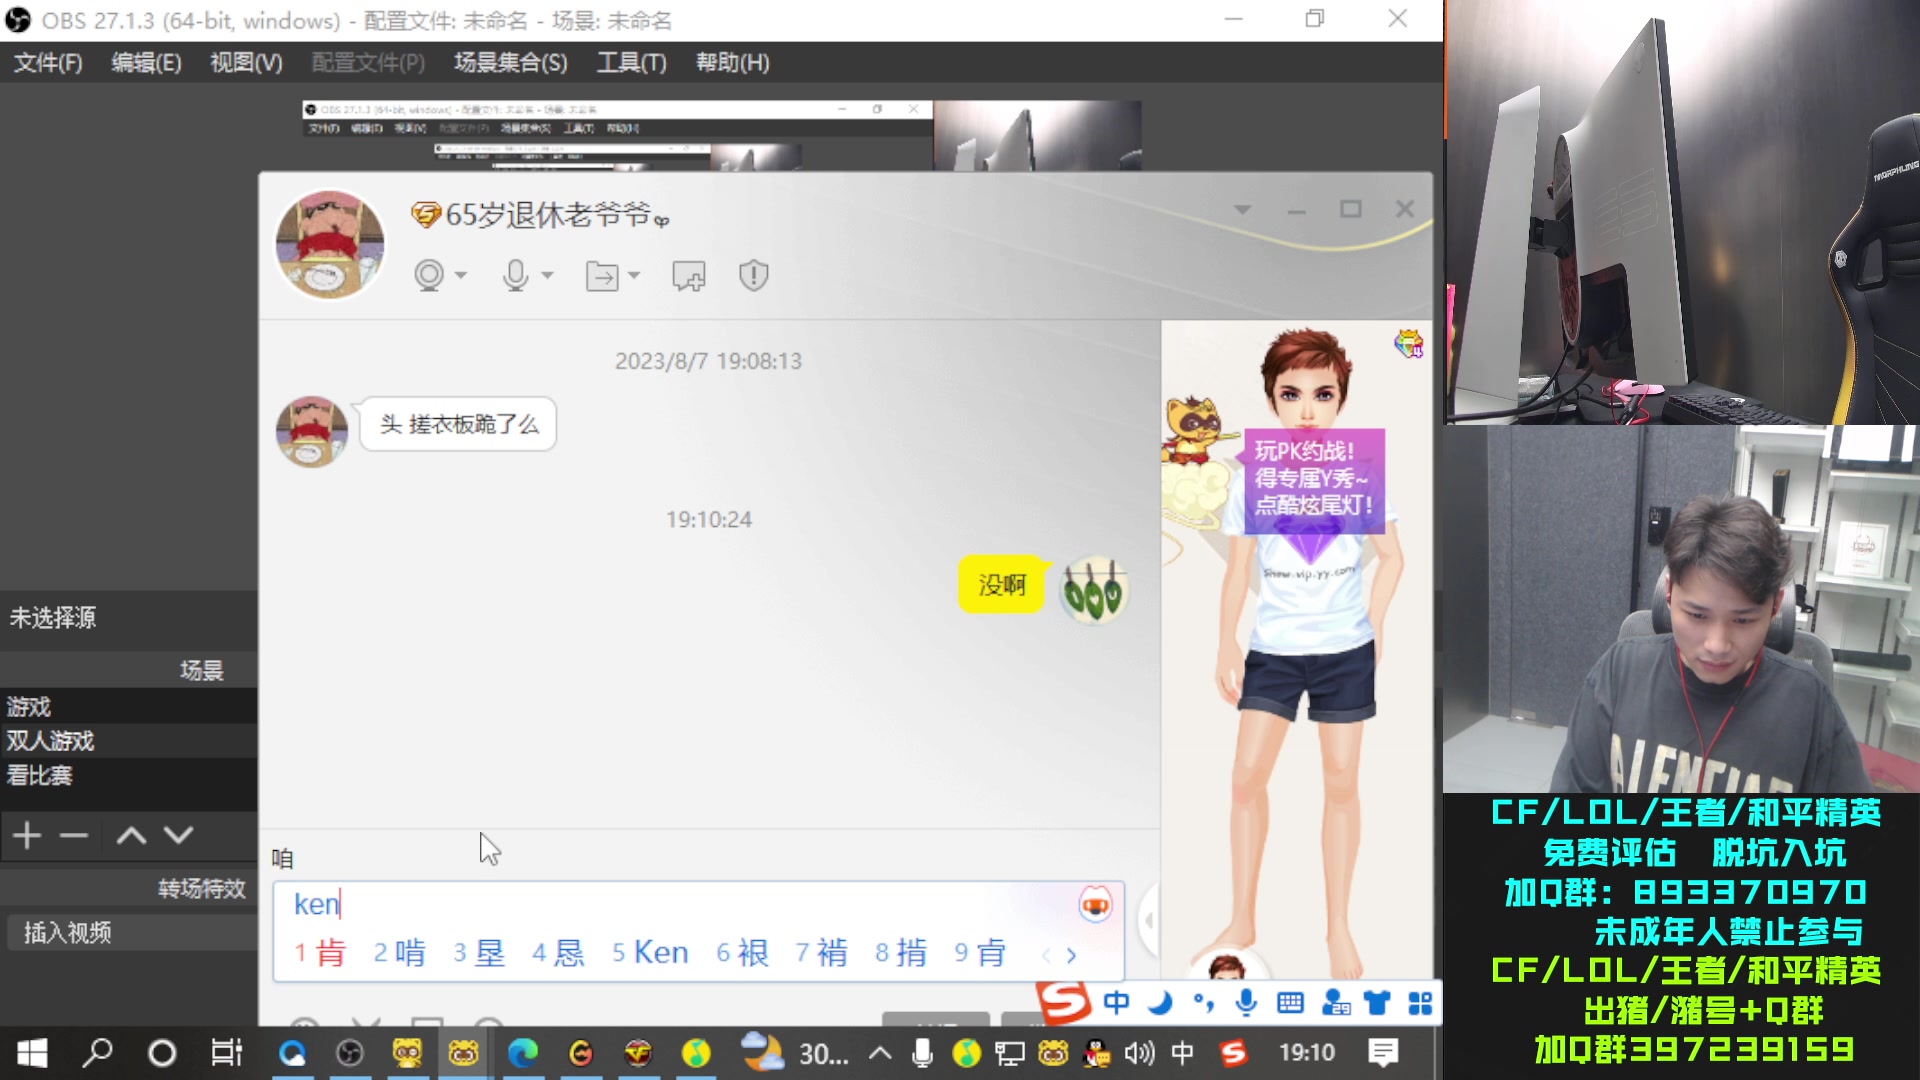Expand webcam call options dropdown arrow
Screen dimensions: 1920x1080
(461, 275)
